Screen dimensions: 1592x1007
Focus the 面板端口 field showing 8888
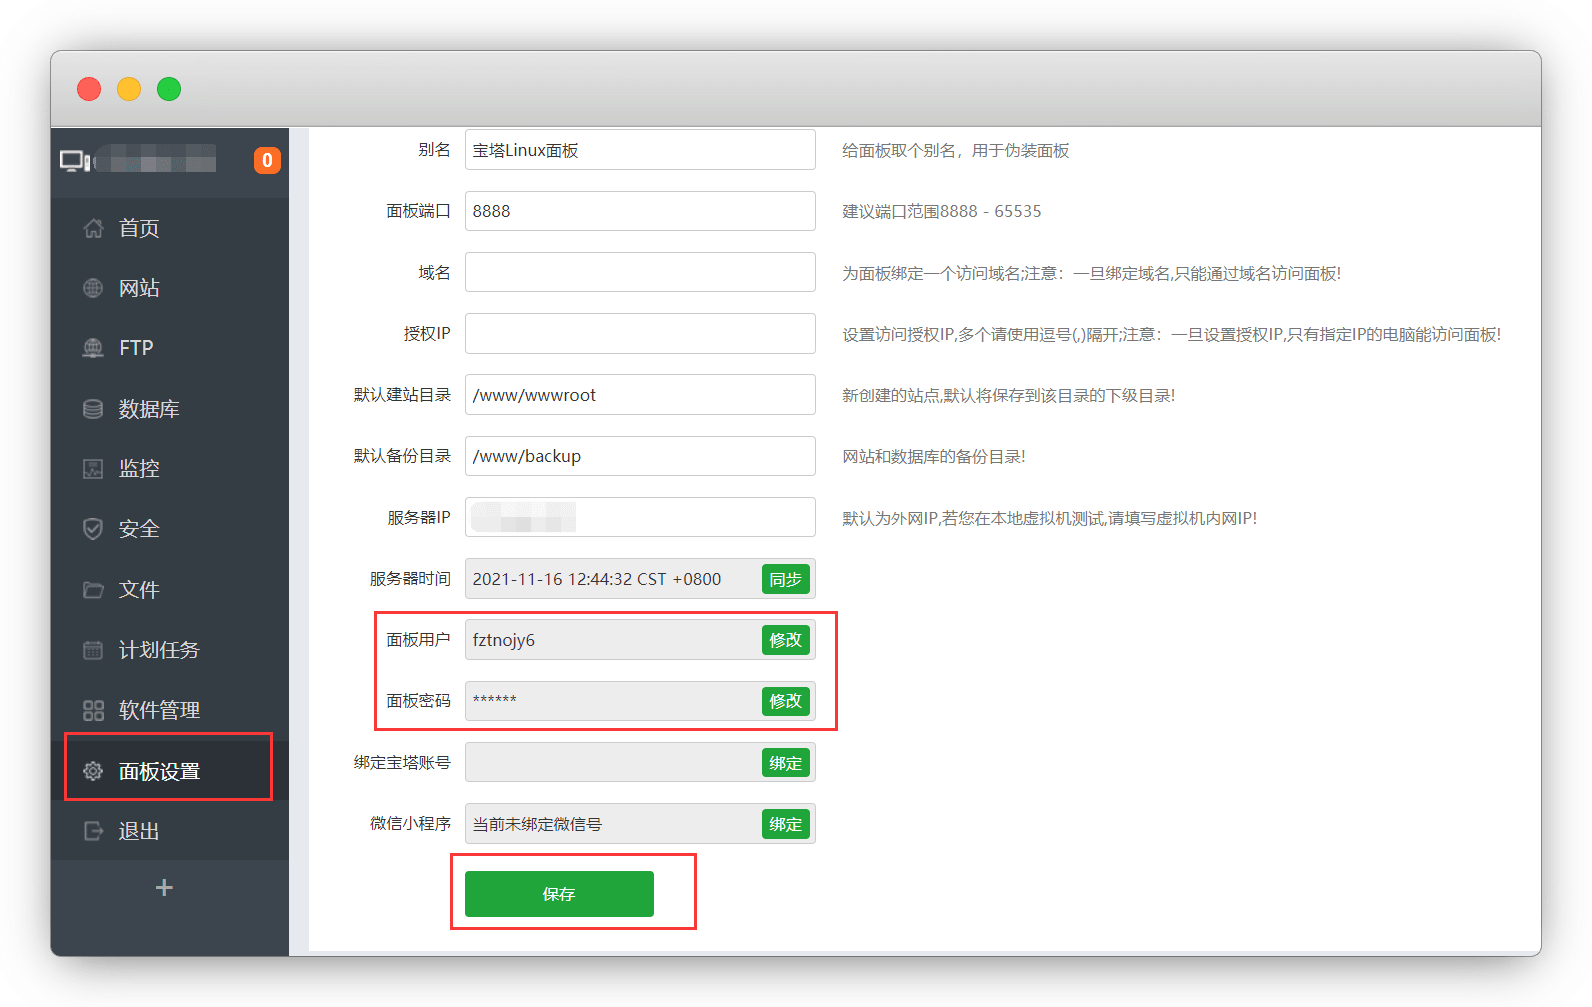click(x=639, y=211)
